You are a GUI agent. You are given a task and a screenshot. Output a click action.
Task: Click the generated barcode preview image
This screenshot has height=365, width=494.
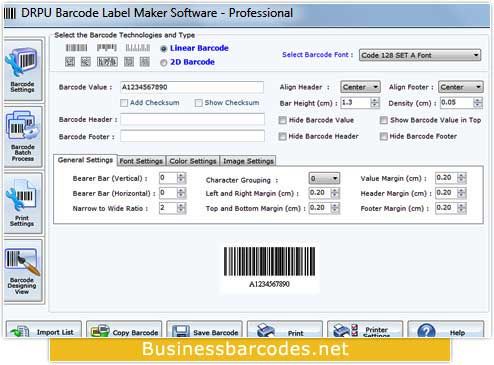(269, 267)
